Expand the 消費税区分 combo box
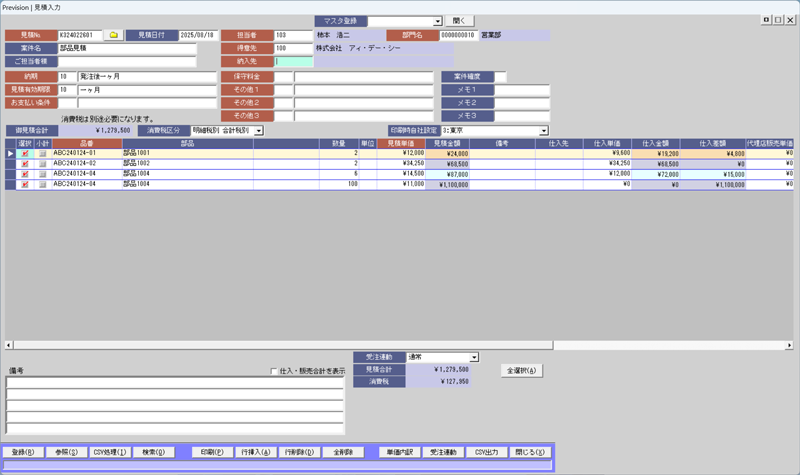 (x=258, y=130)
